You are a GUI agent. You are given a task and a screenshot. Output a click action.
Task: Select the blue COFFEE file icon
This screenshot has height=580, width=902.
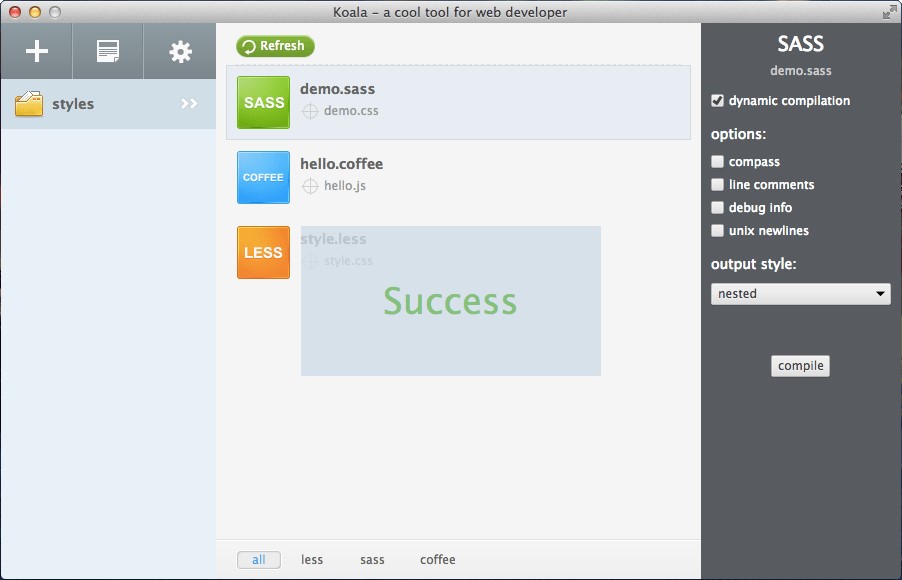263,177
